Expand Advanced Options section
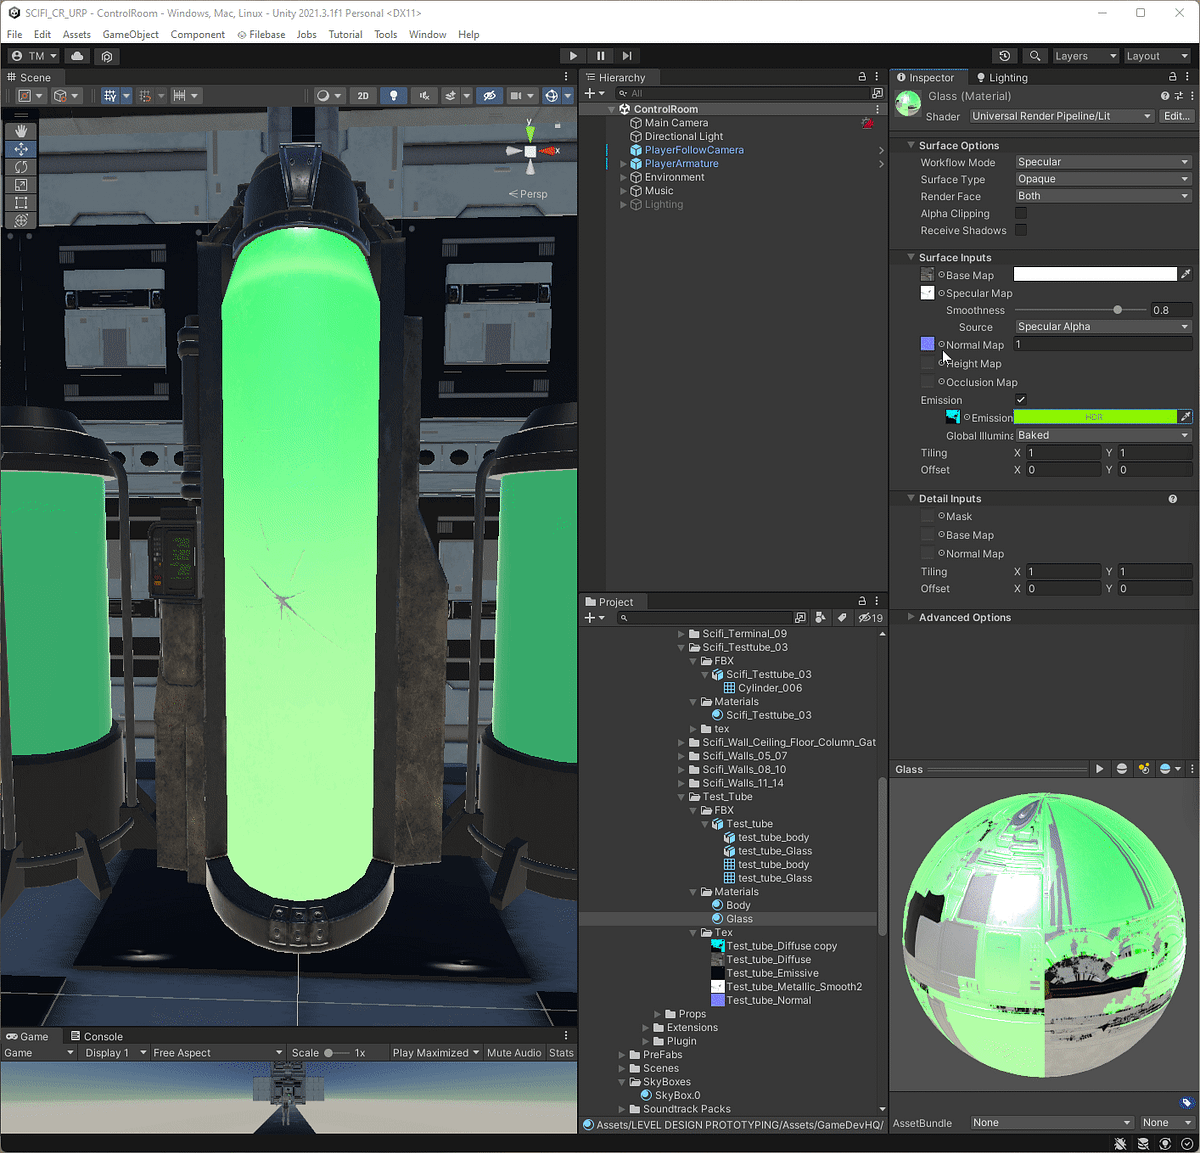Image resolution: width=1200 pixels, height=1153 pixels. click(x=910, y=617)
